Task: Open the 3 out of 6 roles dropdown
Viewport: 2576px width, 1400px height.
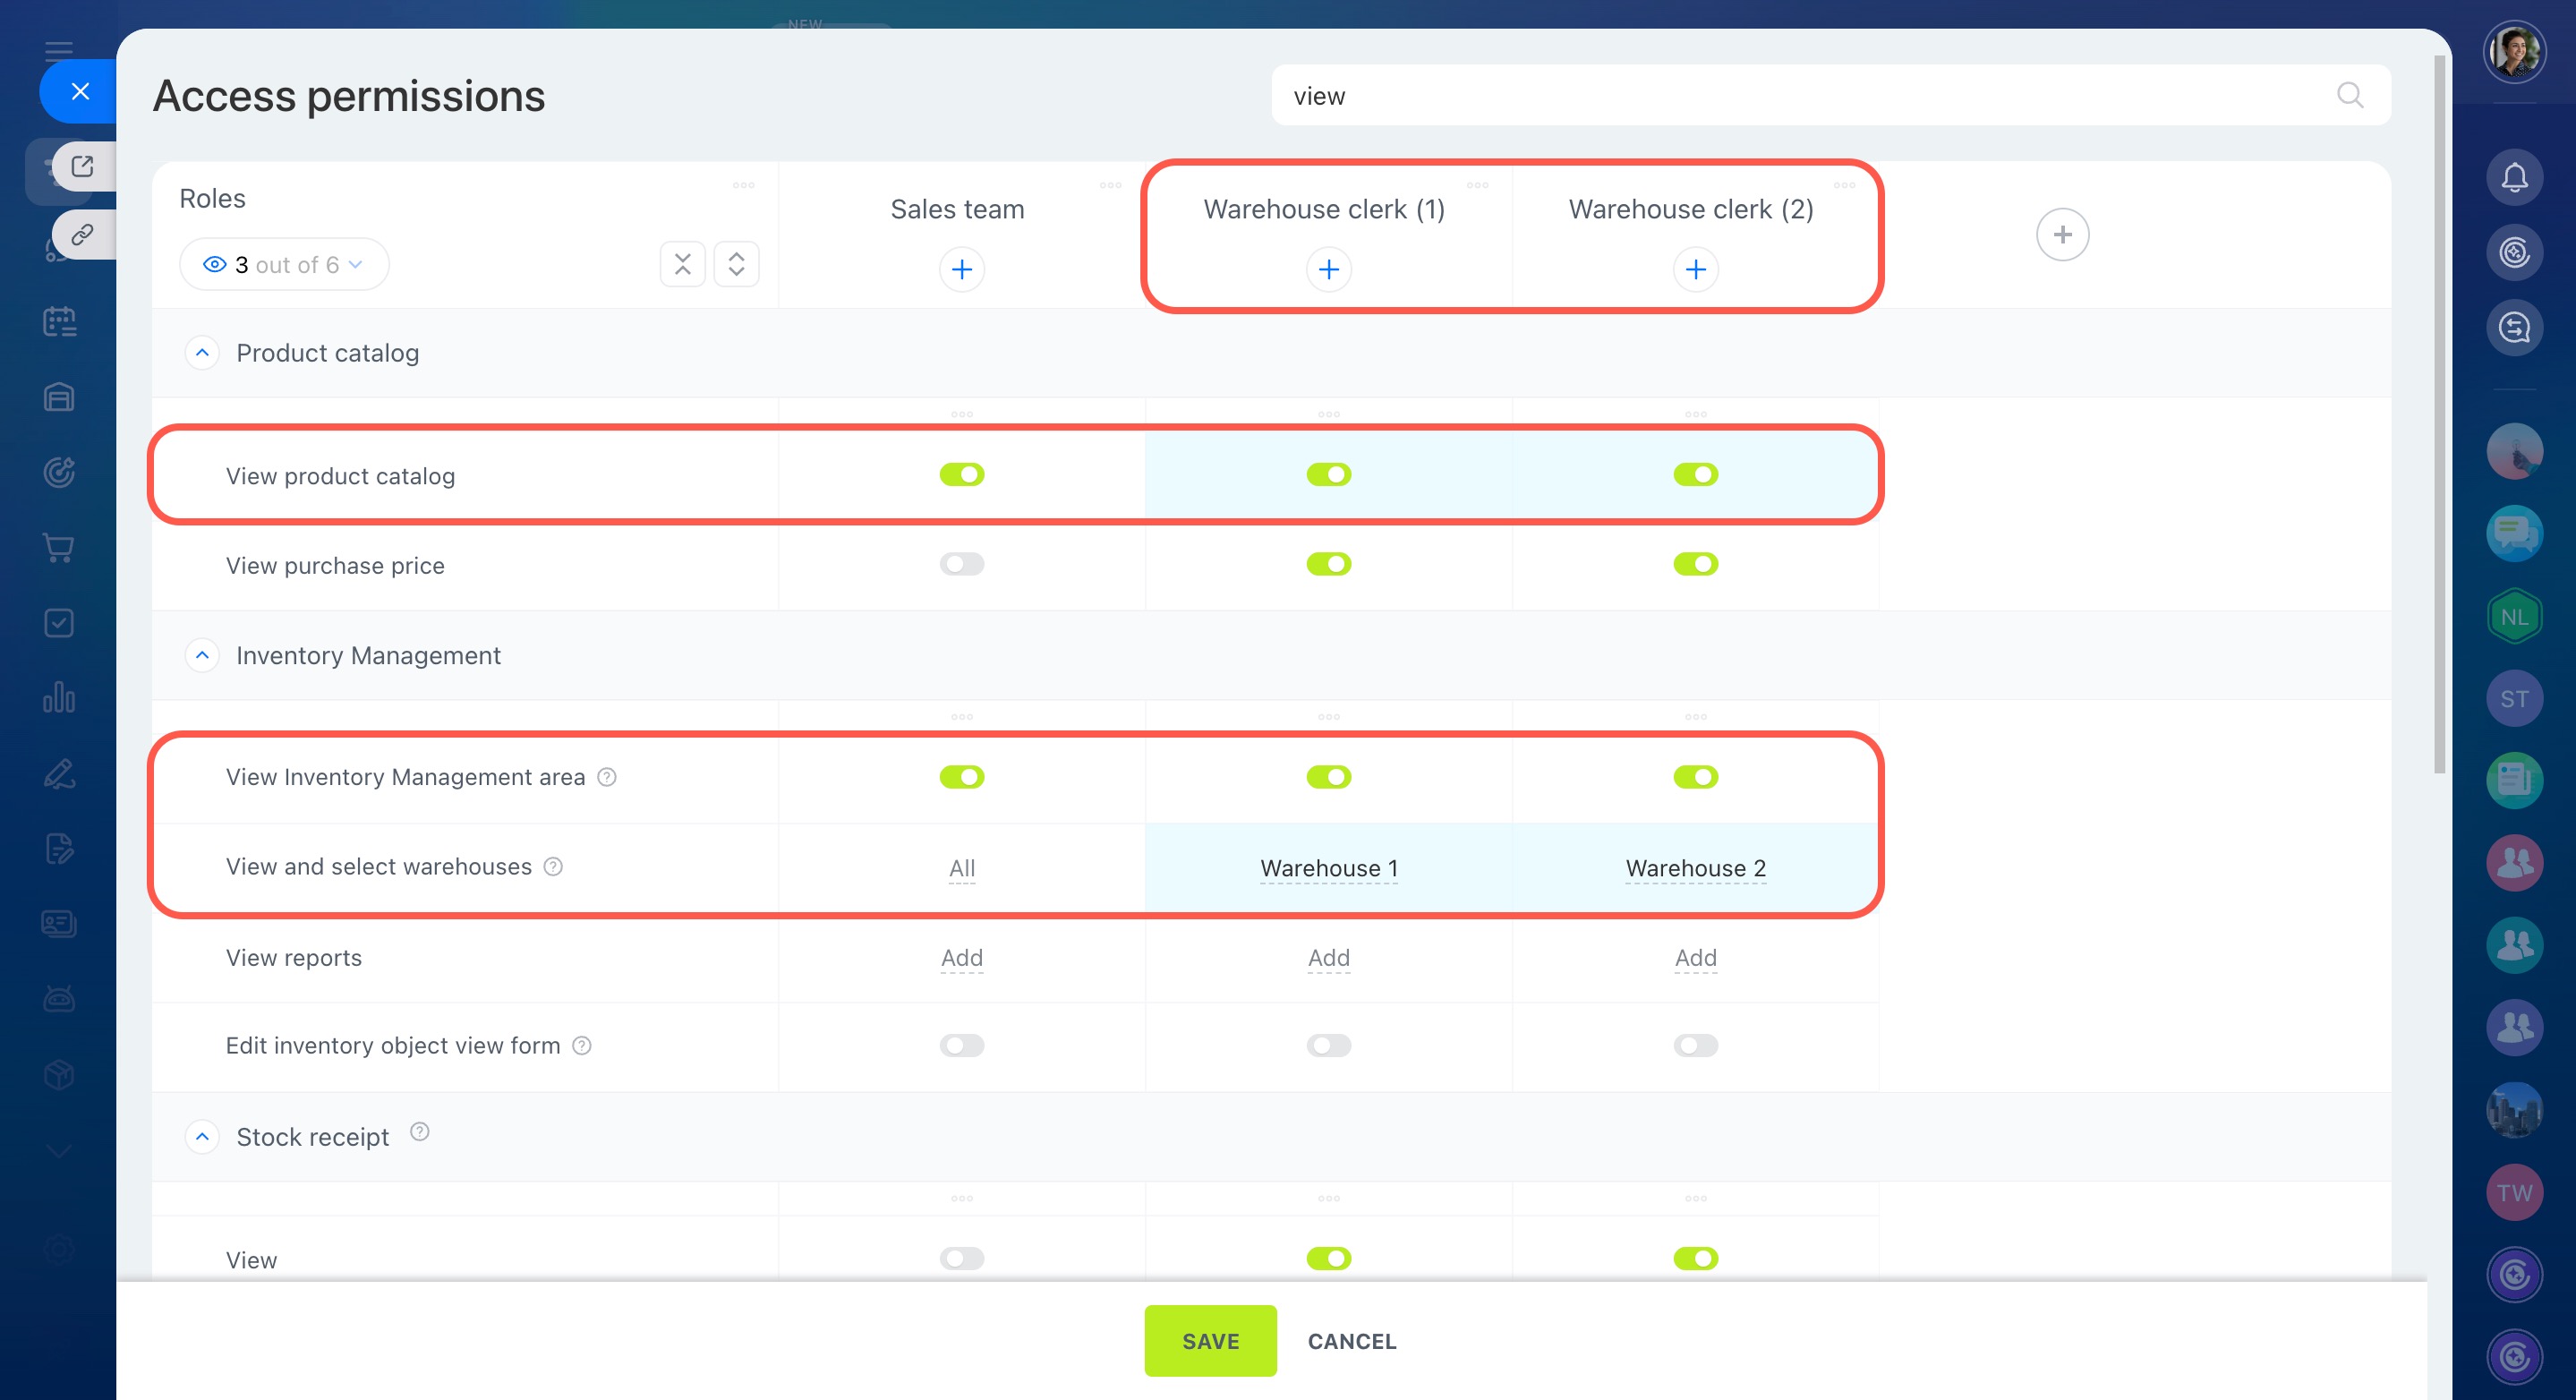Action: pyautogui.click(x=284, y=264)
